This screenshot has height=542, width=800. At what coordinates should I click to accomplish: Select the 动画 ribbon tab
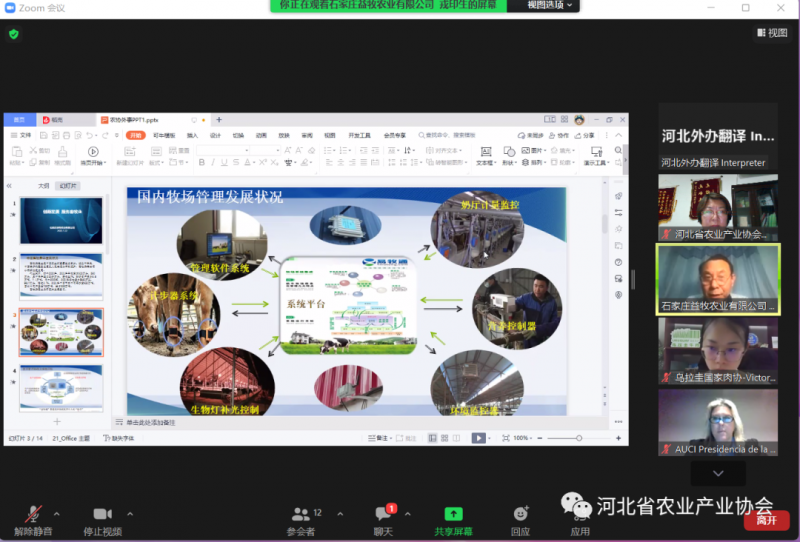[x=261, y=135]
